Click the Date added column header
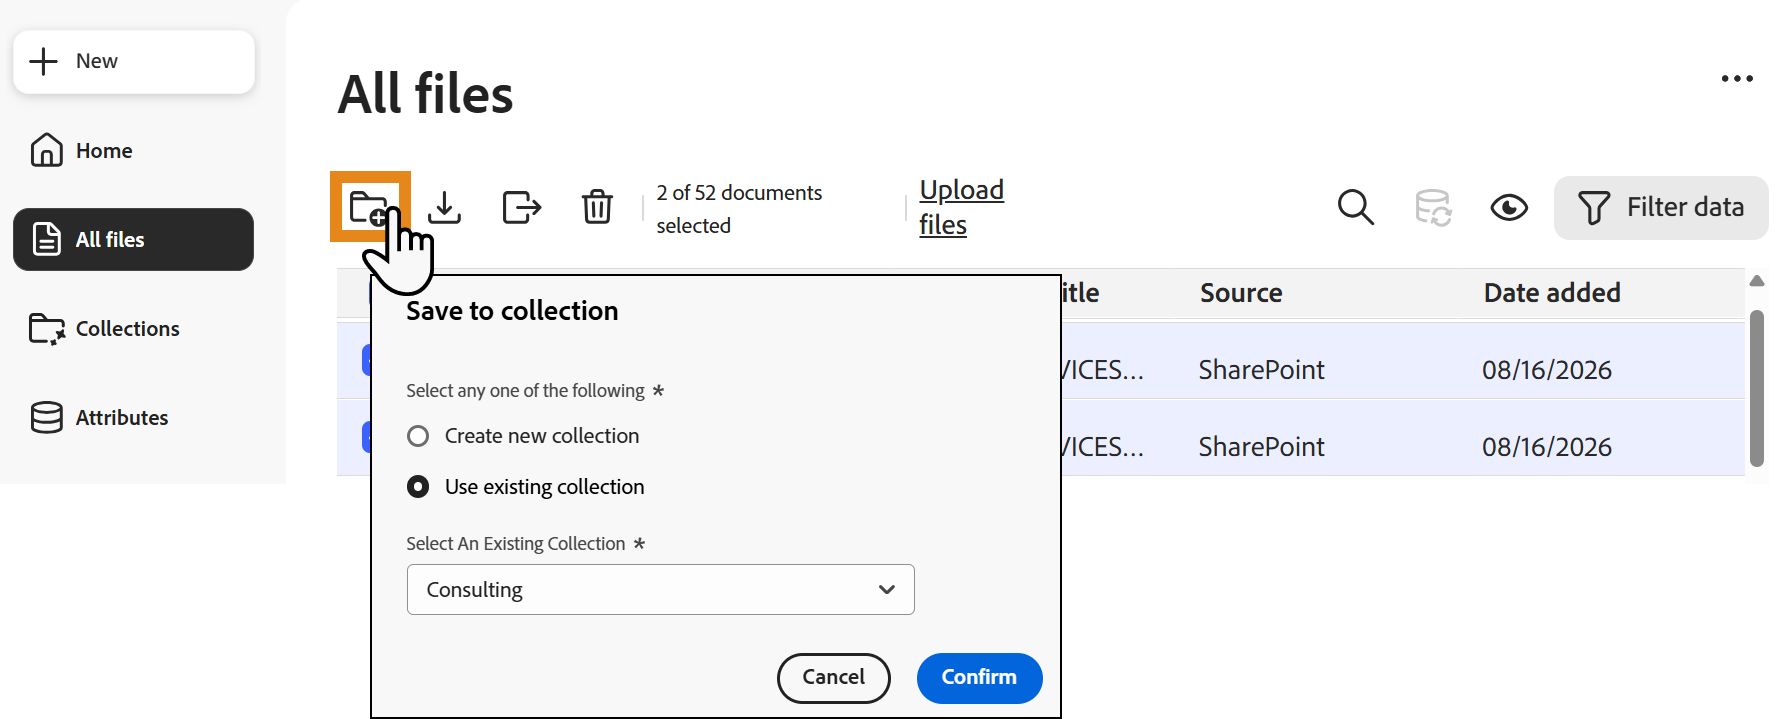This screenshot has width=1783, height=719. [x=1552, y=293]
